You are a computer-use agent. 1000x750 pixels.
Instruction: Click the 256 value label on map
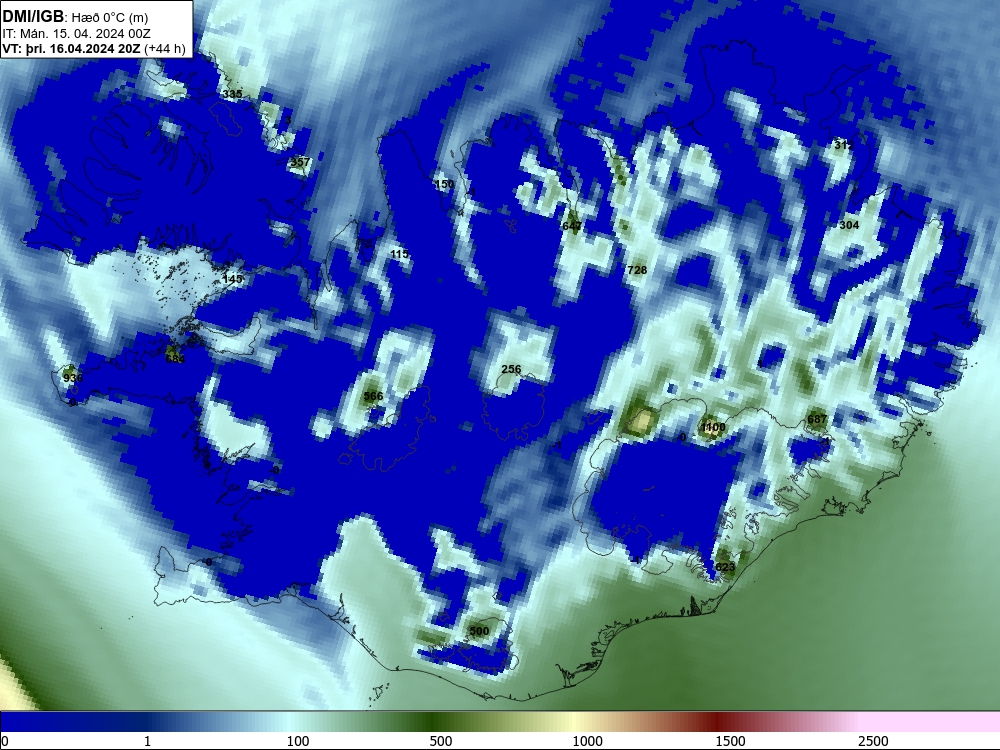pyautogui.click(x=511, y=369)
